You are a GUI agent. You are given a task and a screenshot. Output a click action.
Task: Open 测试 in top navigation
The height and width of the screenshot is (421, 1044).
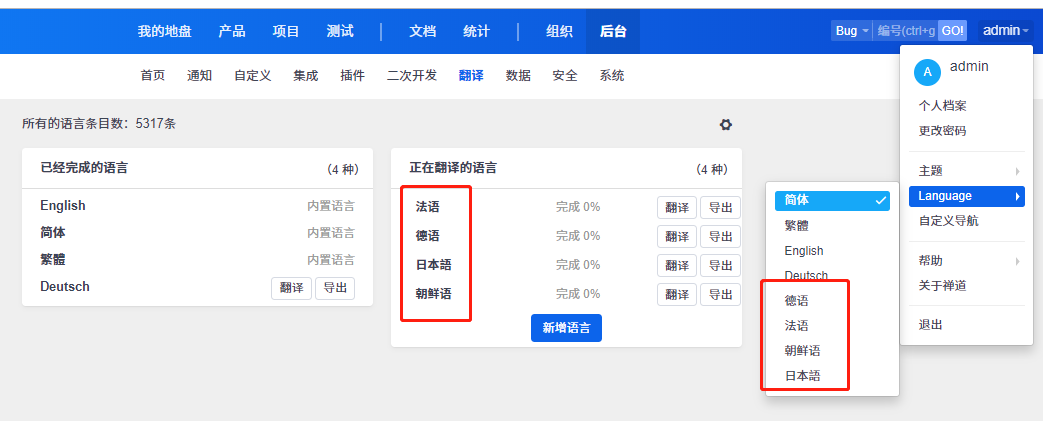point(340,31)
